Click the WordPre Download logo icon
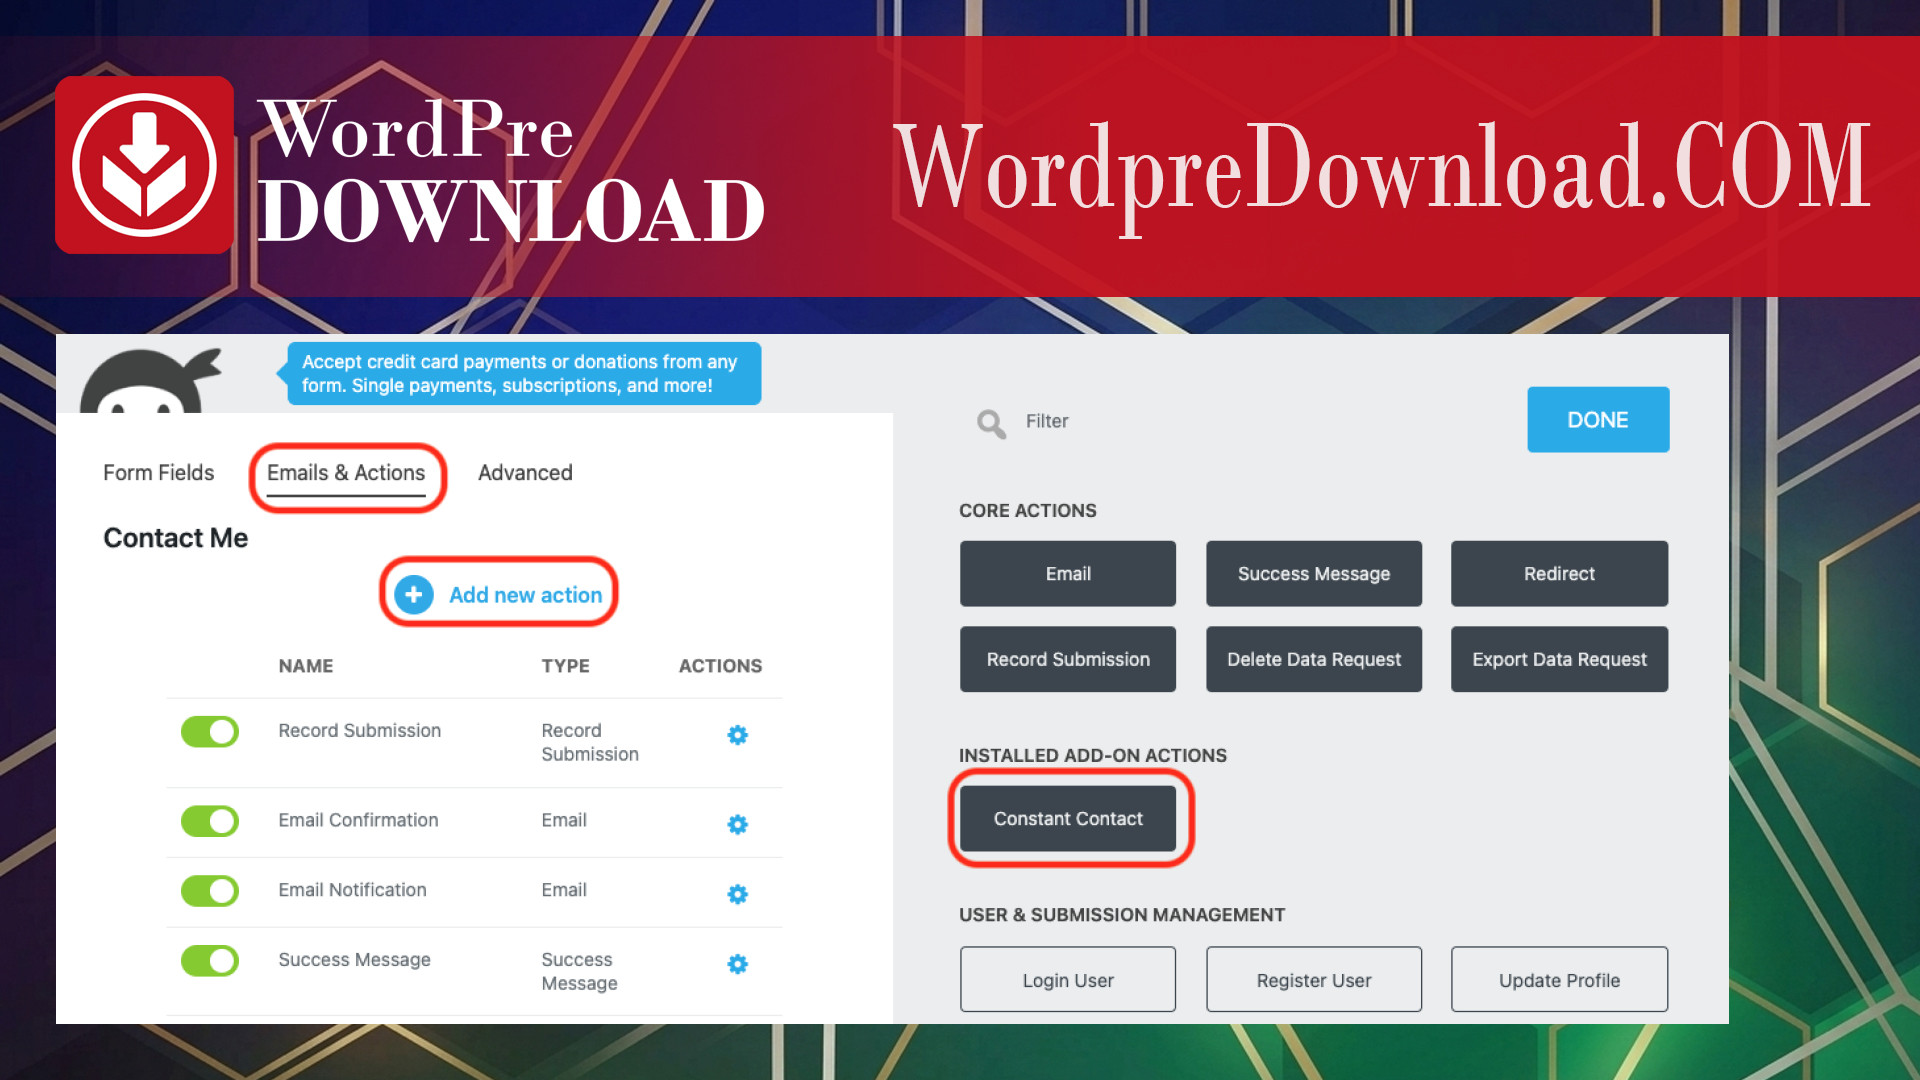The height and width of the screenshot is (1080, 1920). coord(145,165)
